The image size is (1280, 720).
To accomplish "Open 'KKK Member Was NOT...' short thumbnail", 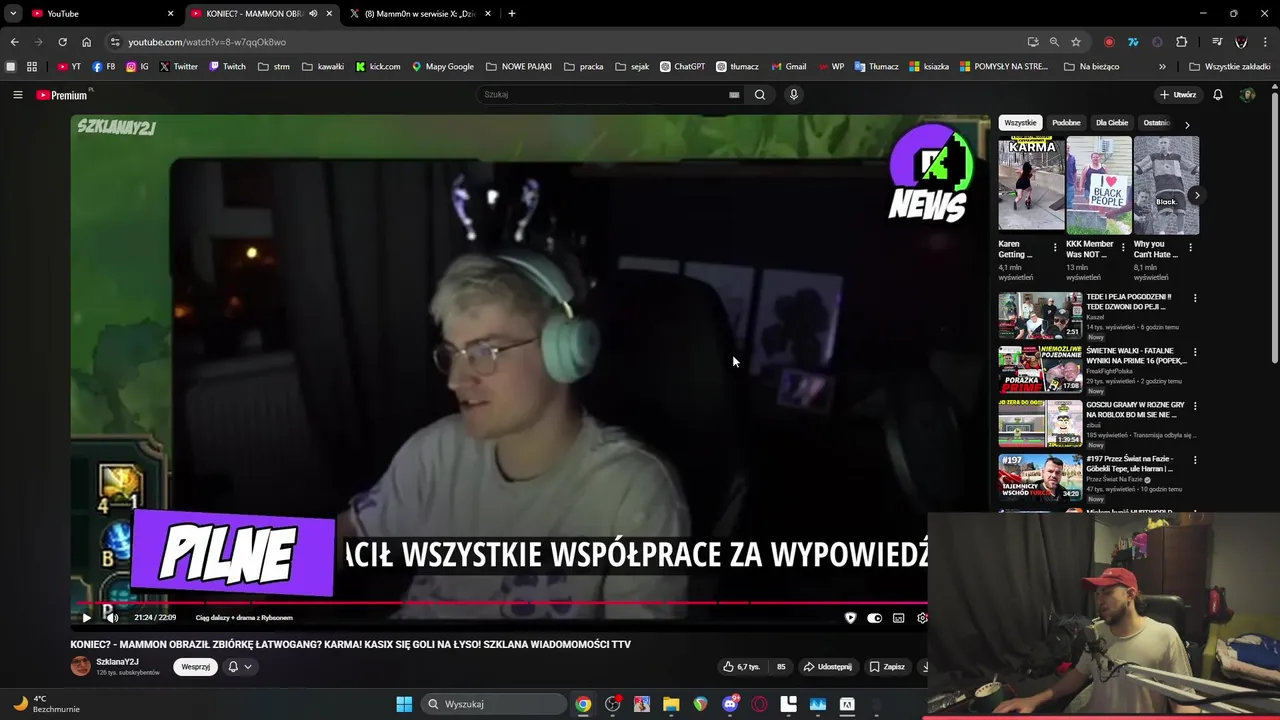I will tap(1099, 185).
